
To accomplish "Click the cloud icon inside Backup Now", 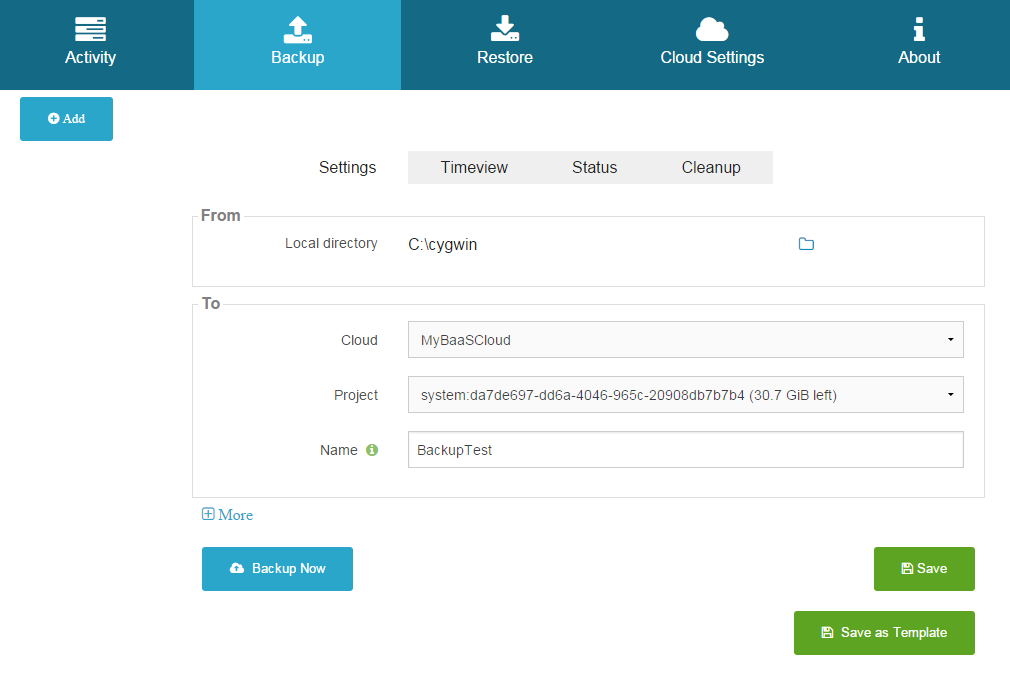I will (x=235, y=568).
